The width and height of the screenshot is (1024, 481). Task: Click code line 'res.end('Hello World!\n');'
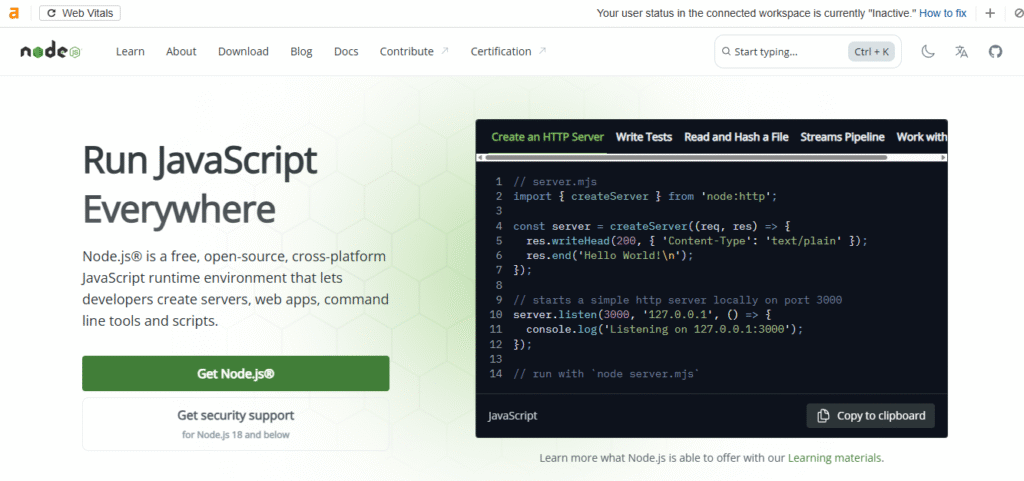click(609, 255)
